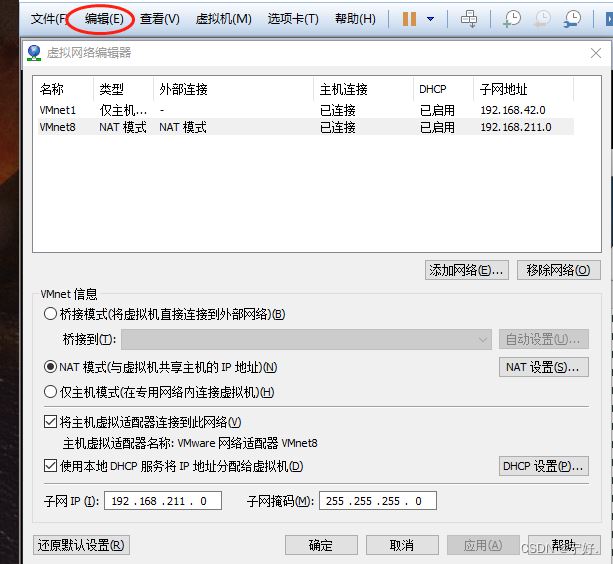This screenshot has height=564, width=613.
Task: Click the 名称 column header
Action: (x=65, y=89)
